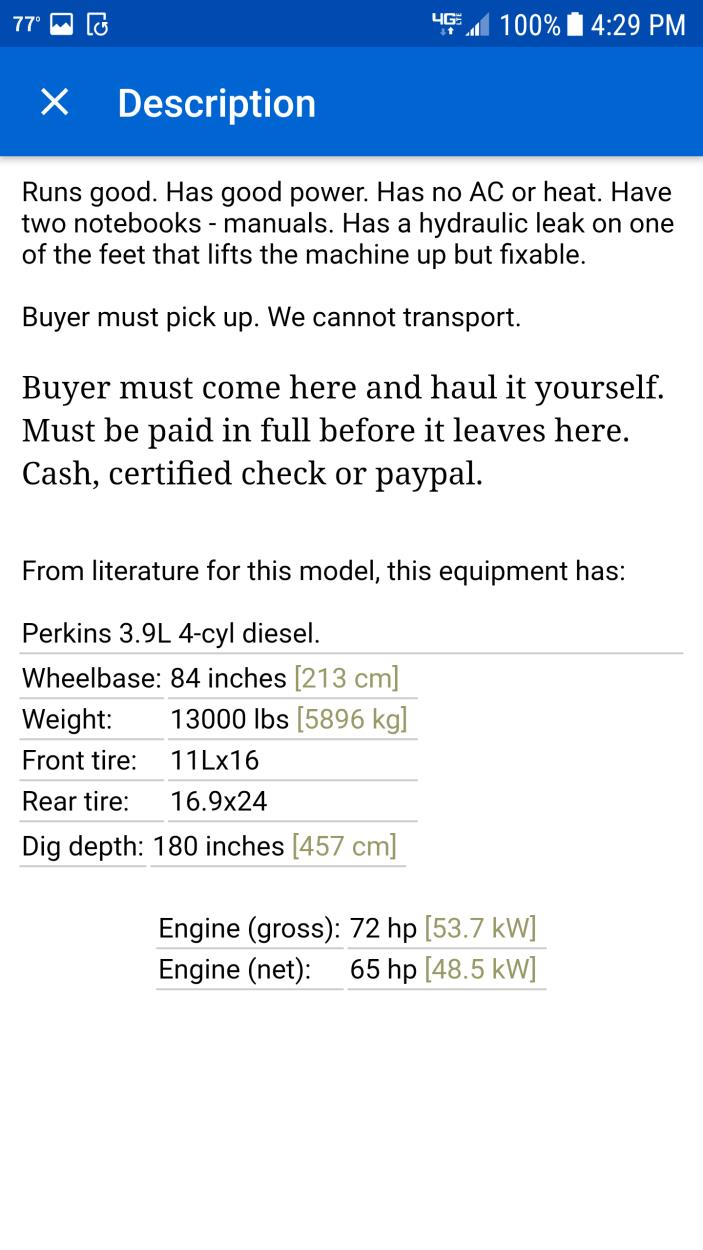
Task: Tap the Dig depth value 180 inches
Action: point(219,846)
